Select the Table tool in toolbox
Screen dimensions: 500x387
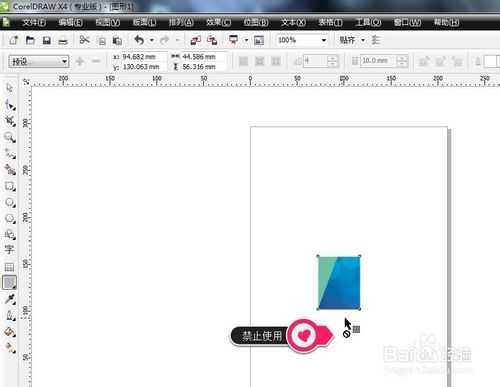(9, 267)
